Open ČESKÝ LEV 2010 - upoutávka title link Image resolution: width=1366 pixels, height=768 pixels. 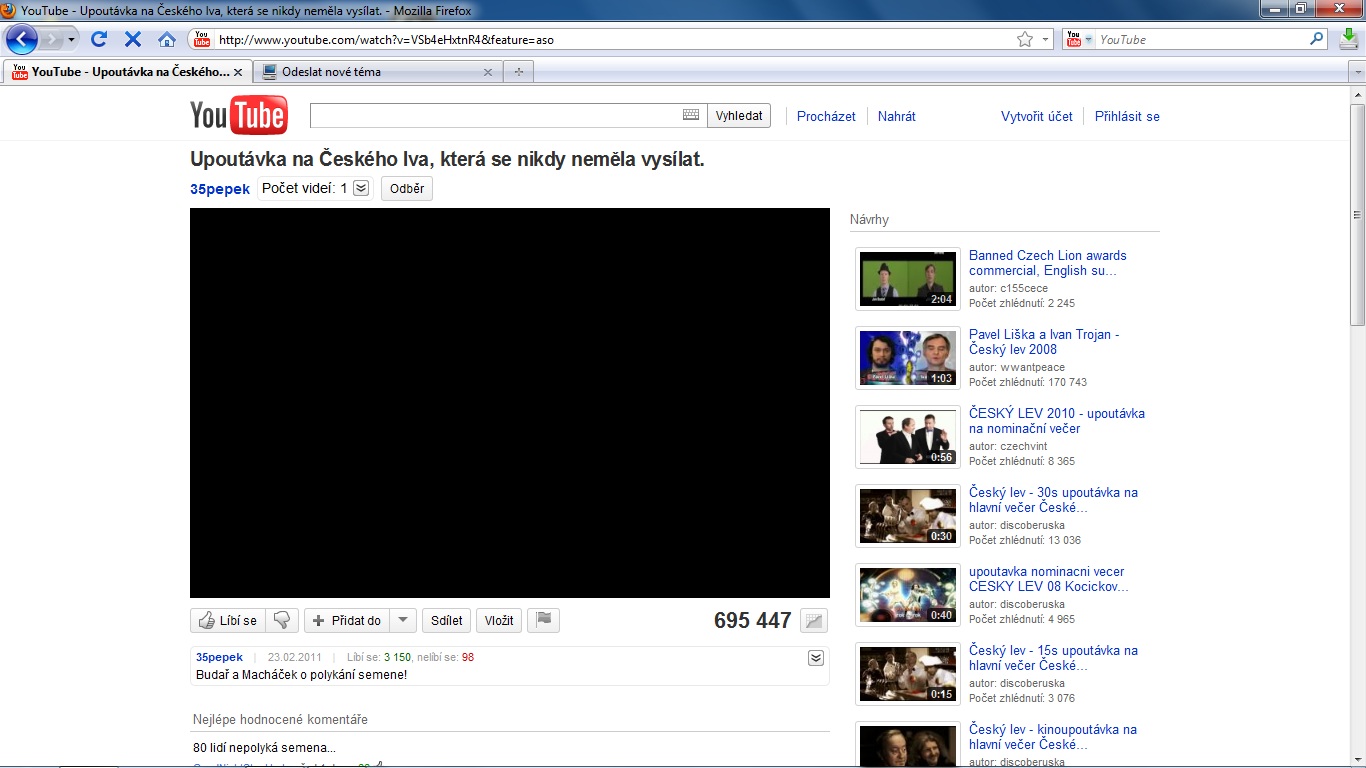click(1057, 421)
